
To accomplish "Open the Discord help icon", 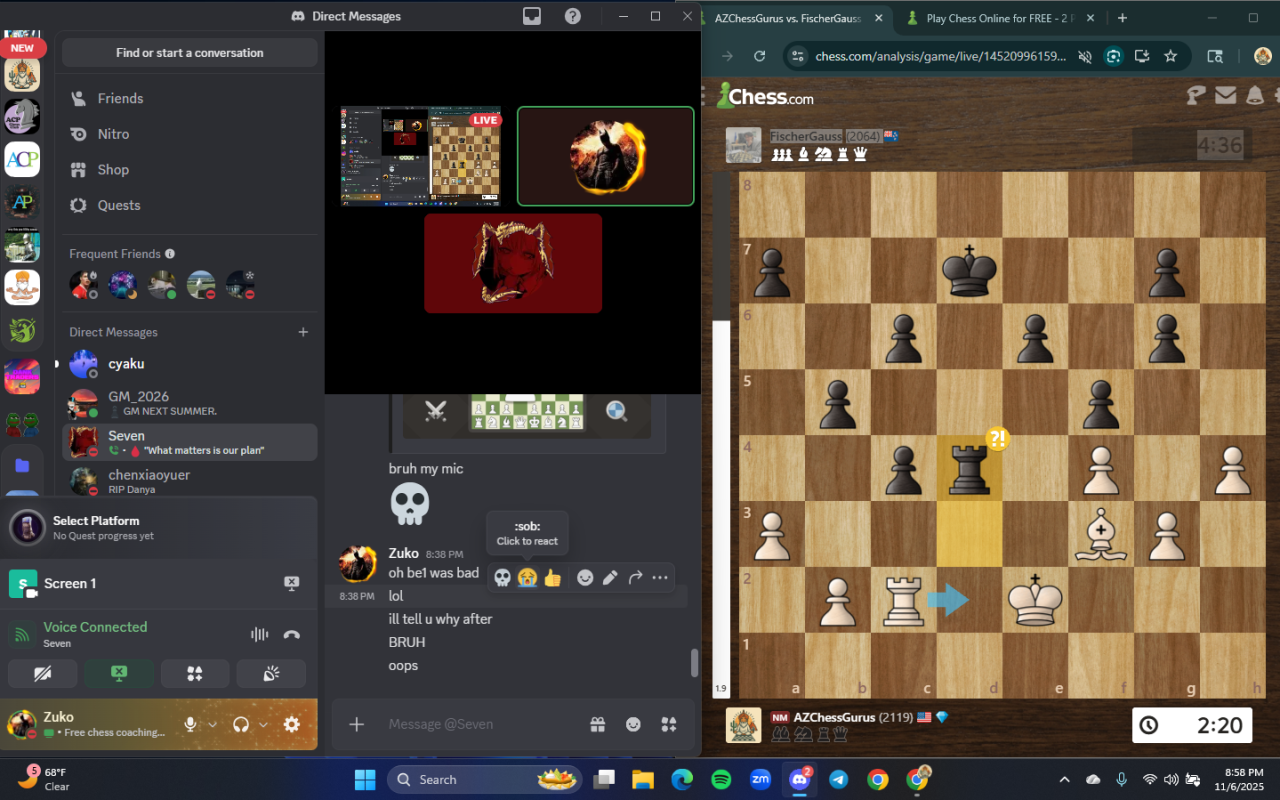I will (x=573, y=16).
